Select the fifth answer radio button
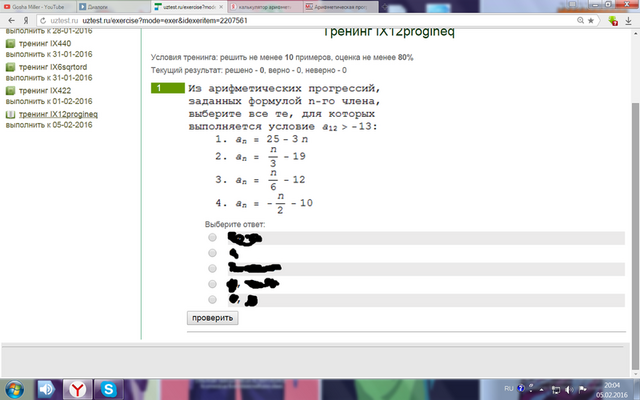This screenshot has height=400, width=640. click(x=212, y=300)
